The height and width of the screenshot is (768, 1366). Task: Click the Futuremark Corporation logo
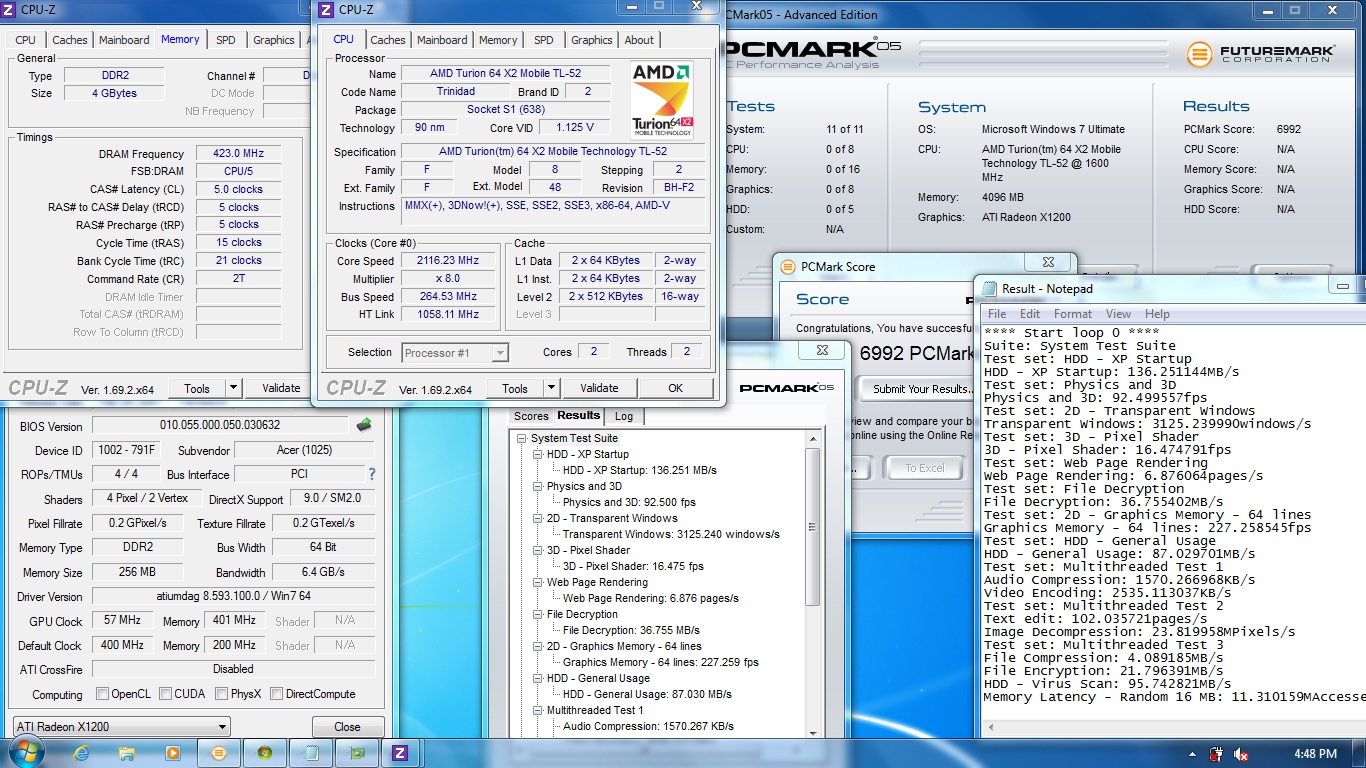click(1260, 53)
